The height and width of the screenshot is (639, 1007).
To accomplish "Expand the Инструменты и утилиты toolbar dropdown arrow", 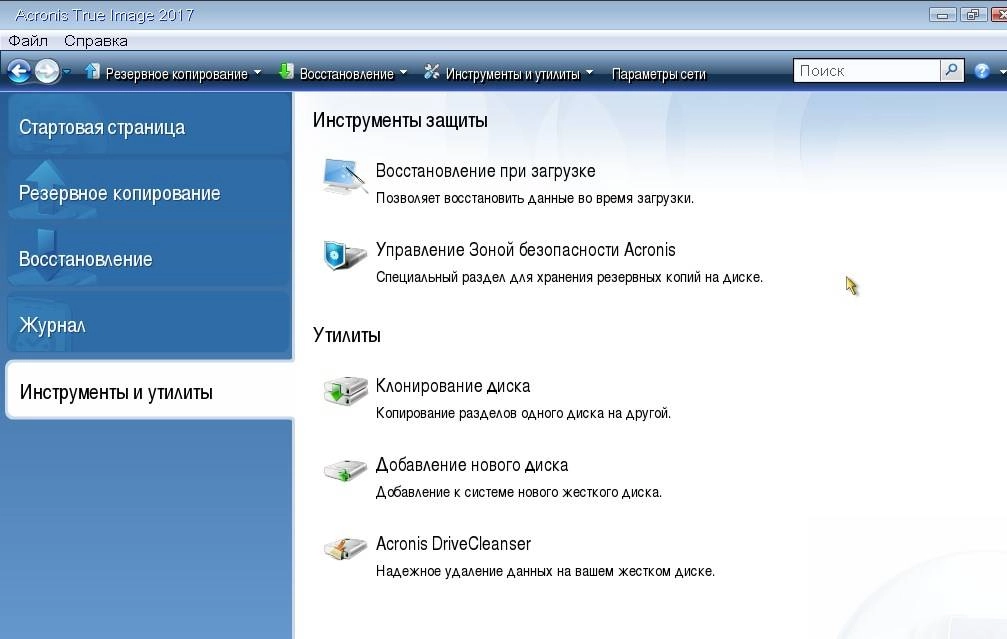I will pyautogui.click(x=590, y=73).
